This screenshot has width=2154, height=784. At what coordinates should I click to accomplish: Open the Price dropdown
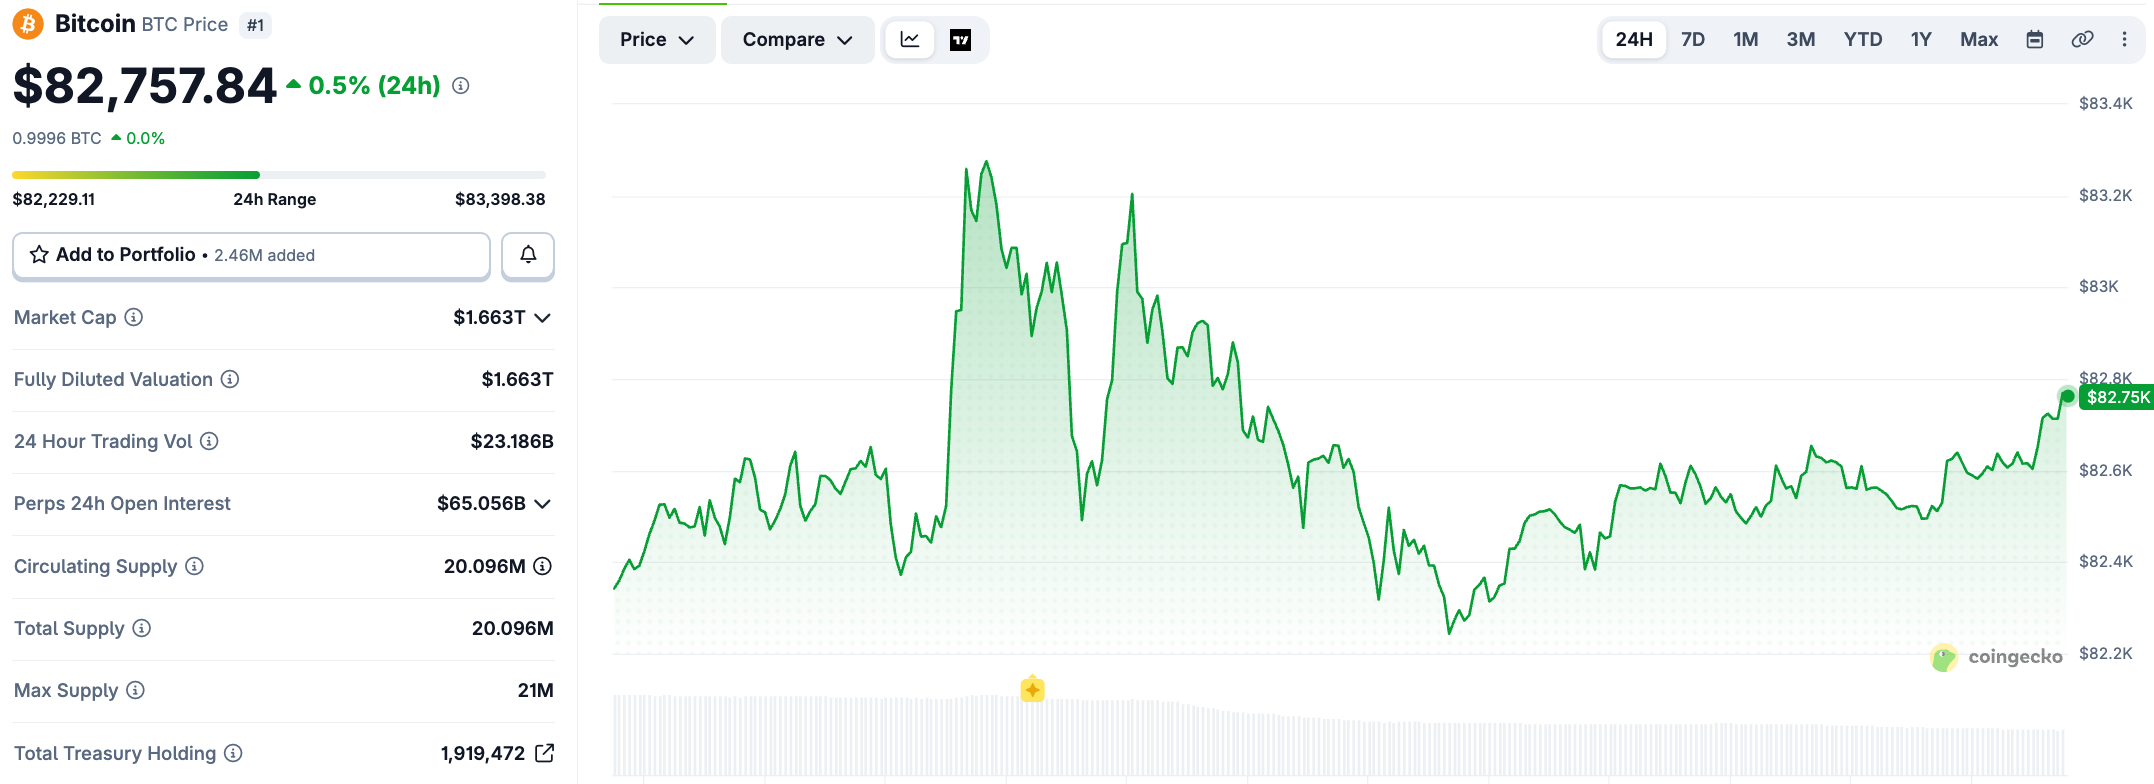coord(657,40)
